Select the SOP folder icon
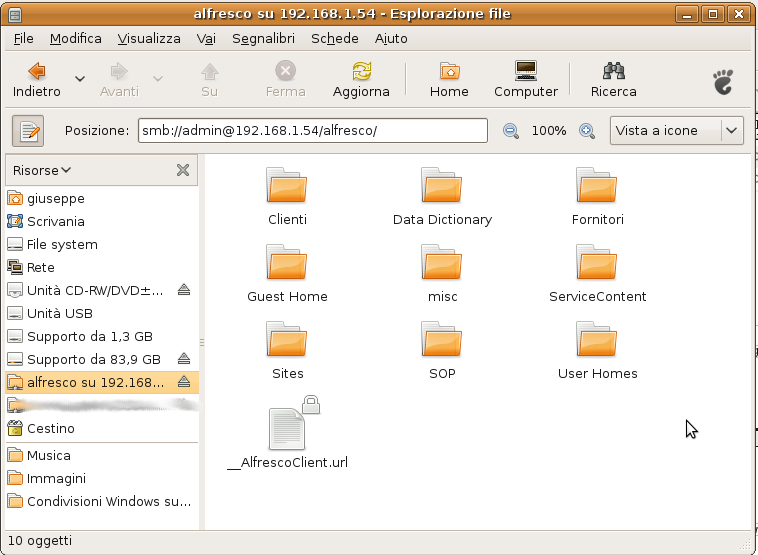 (x=441, y=339)
